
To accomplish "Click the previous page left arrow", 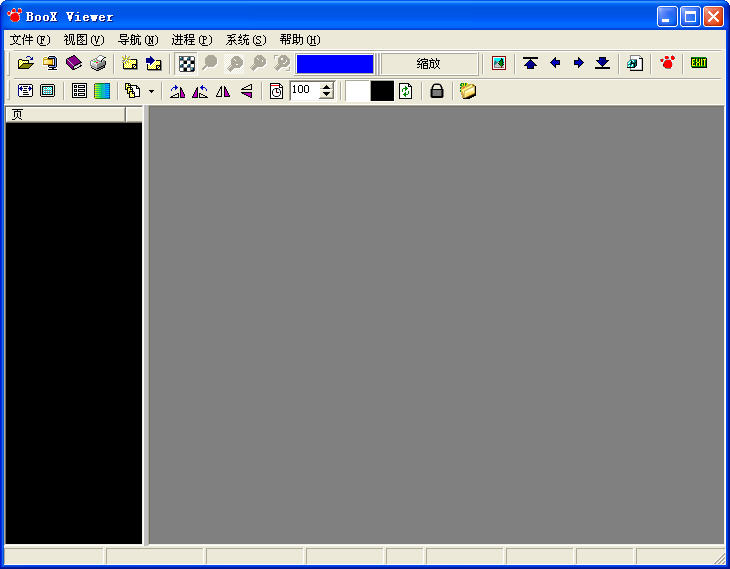I will (554, 63).
